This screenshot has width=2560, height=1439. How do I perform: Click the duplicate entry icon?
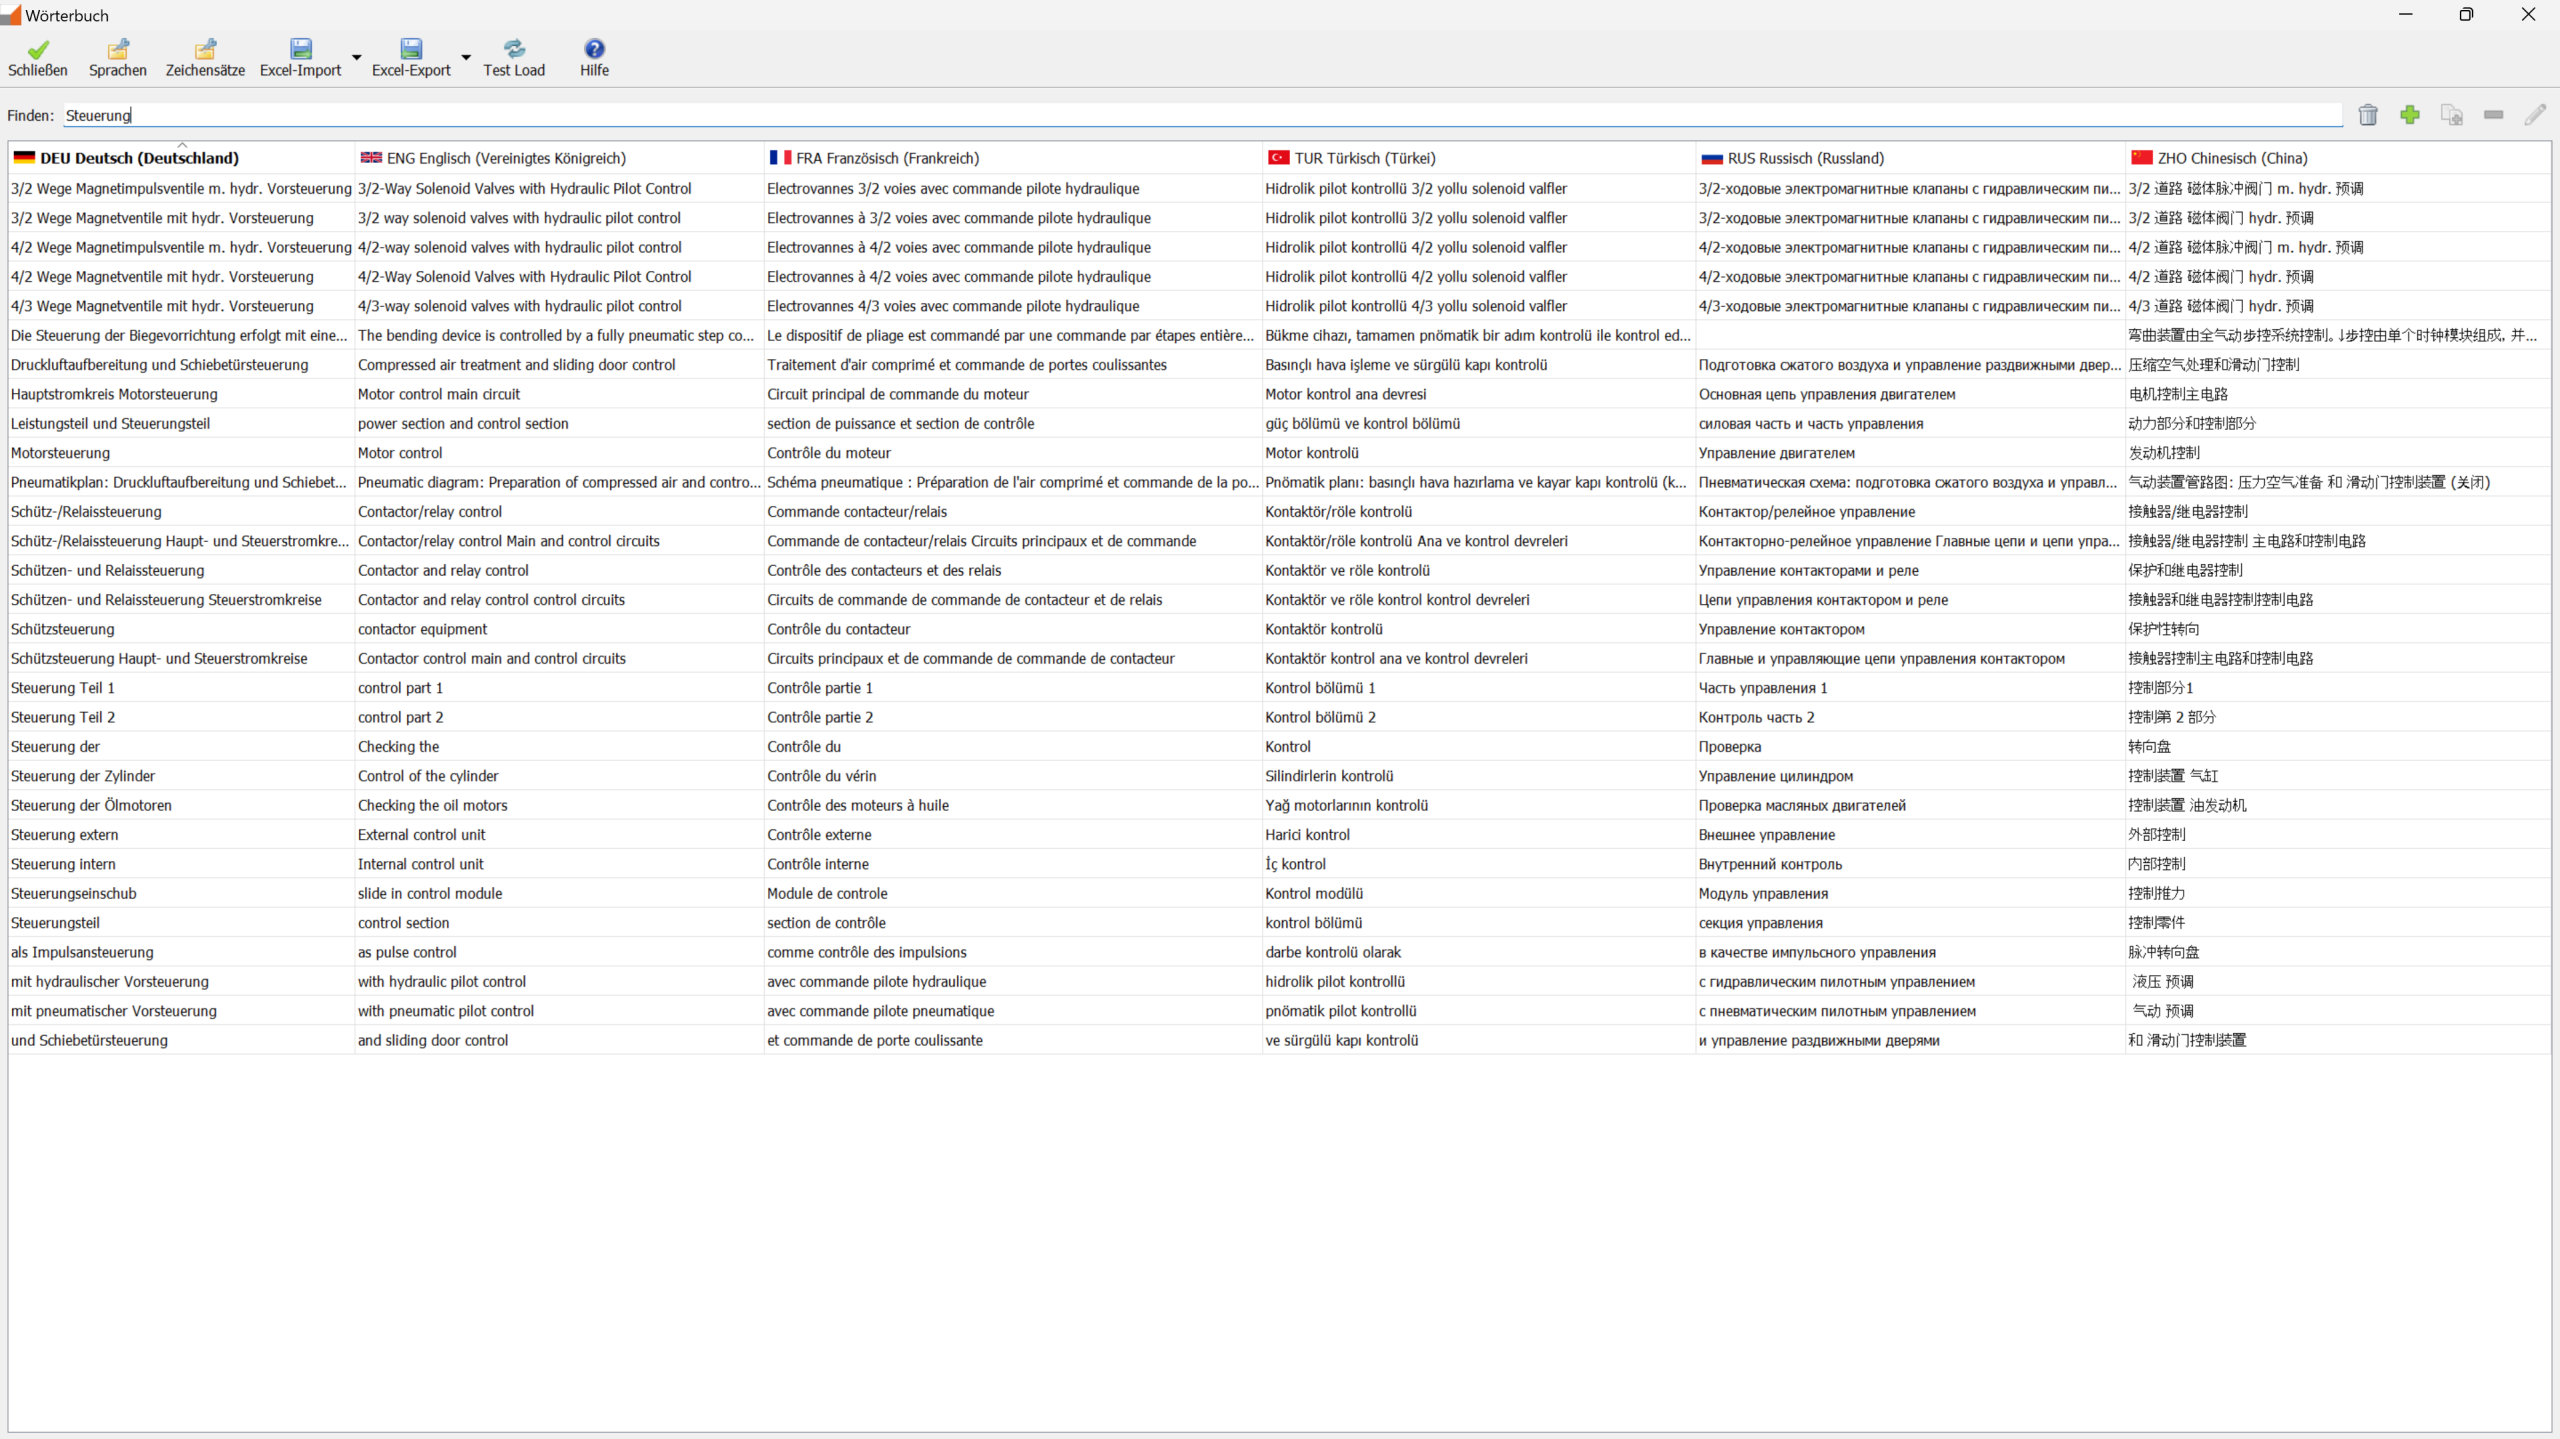point(2451,115)
